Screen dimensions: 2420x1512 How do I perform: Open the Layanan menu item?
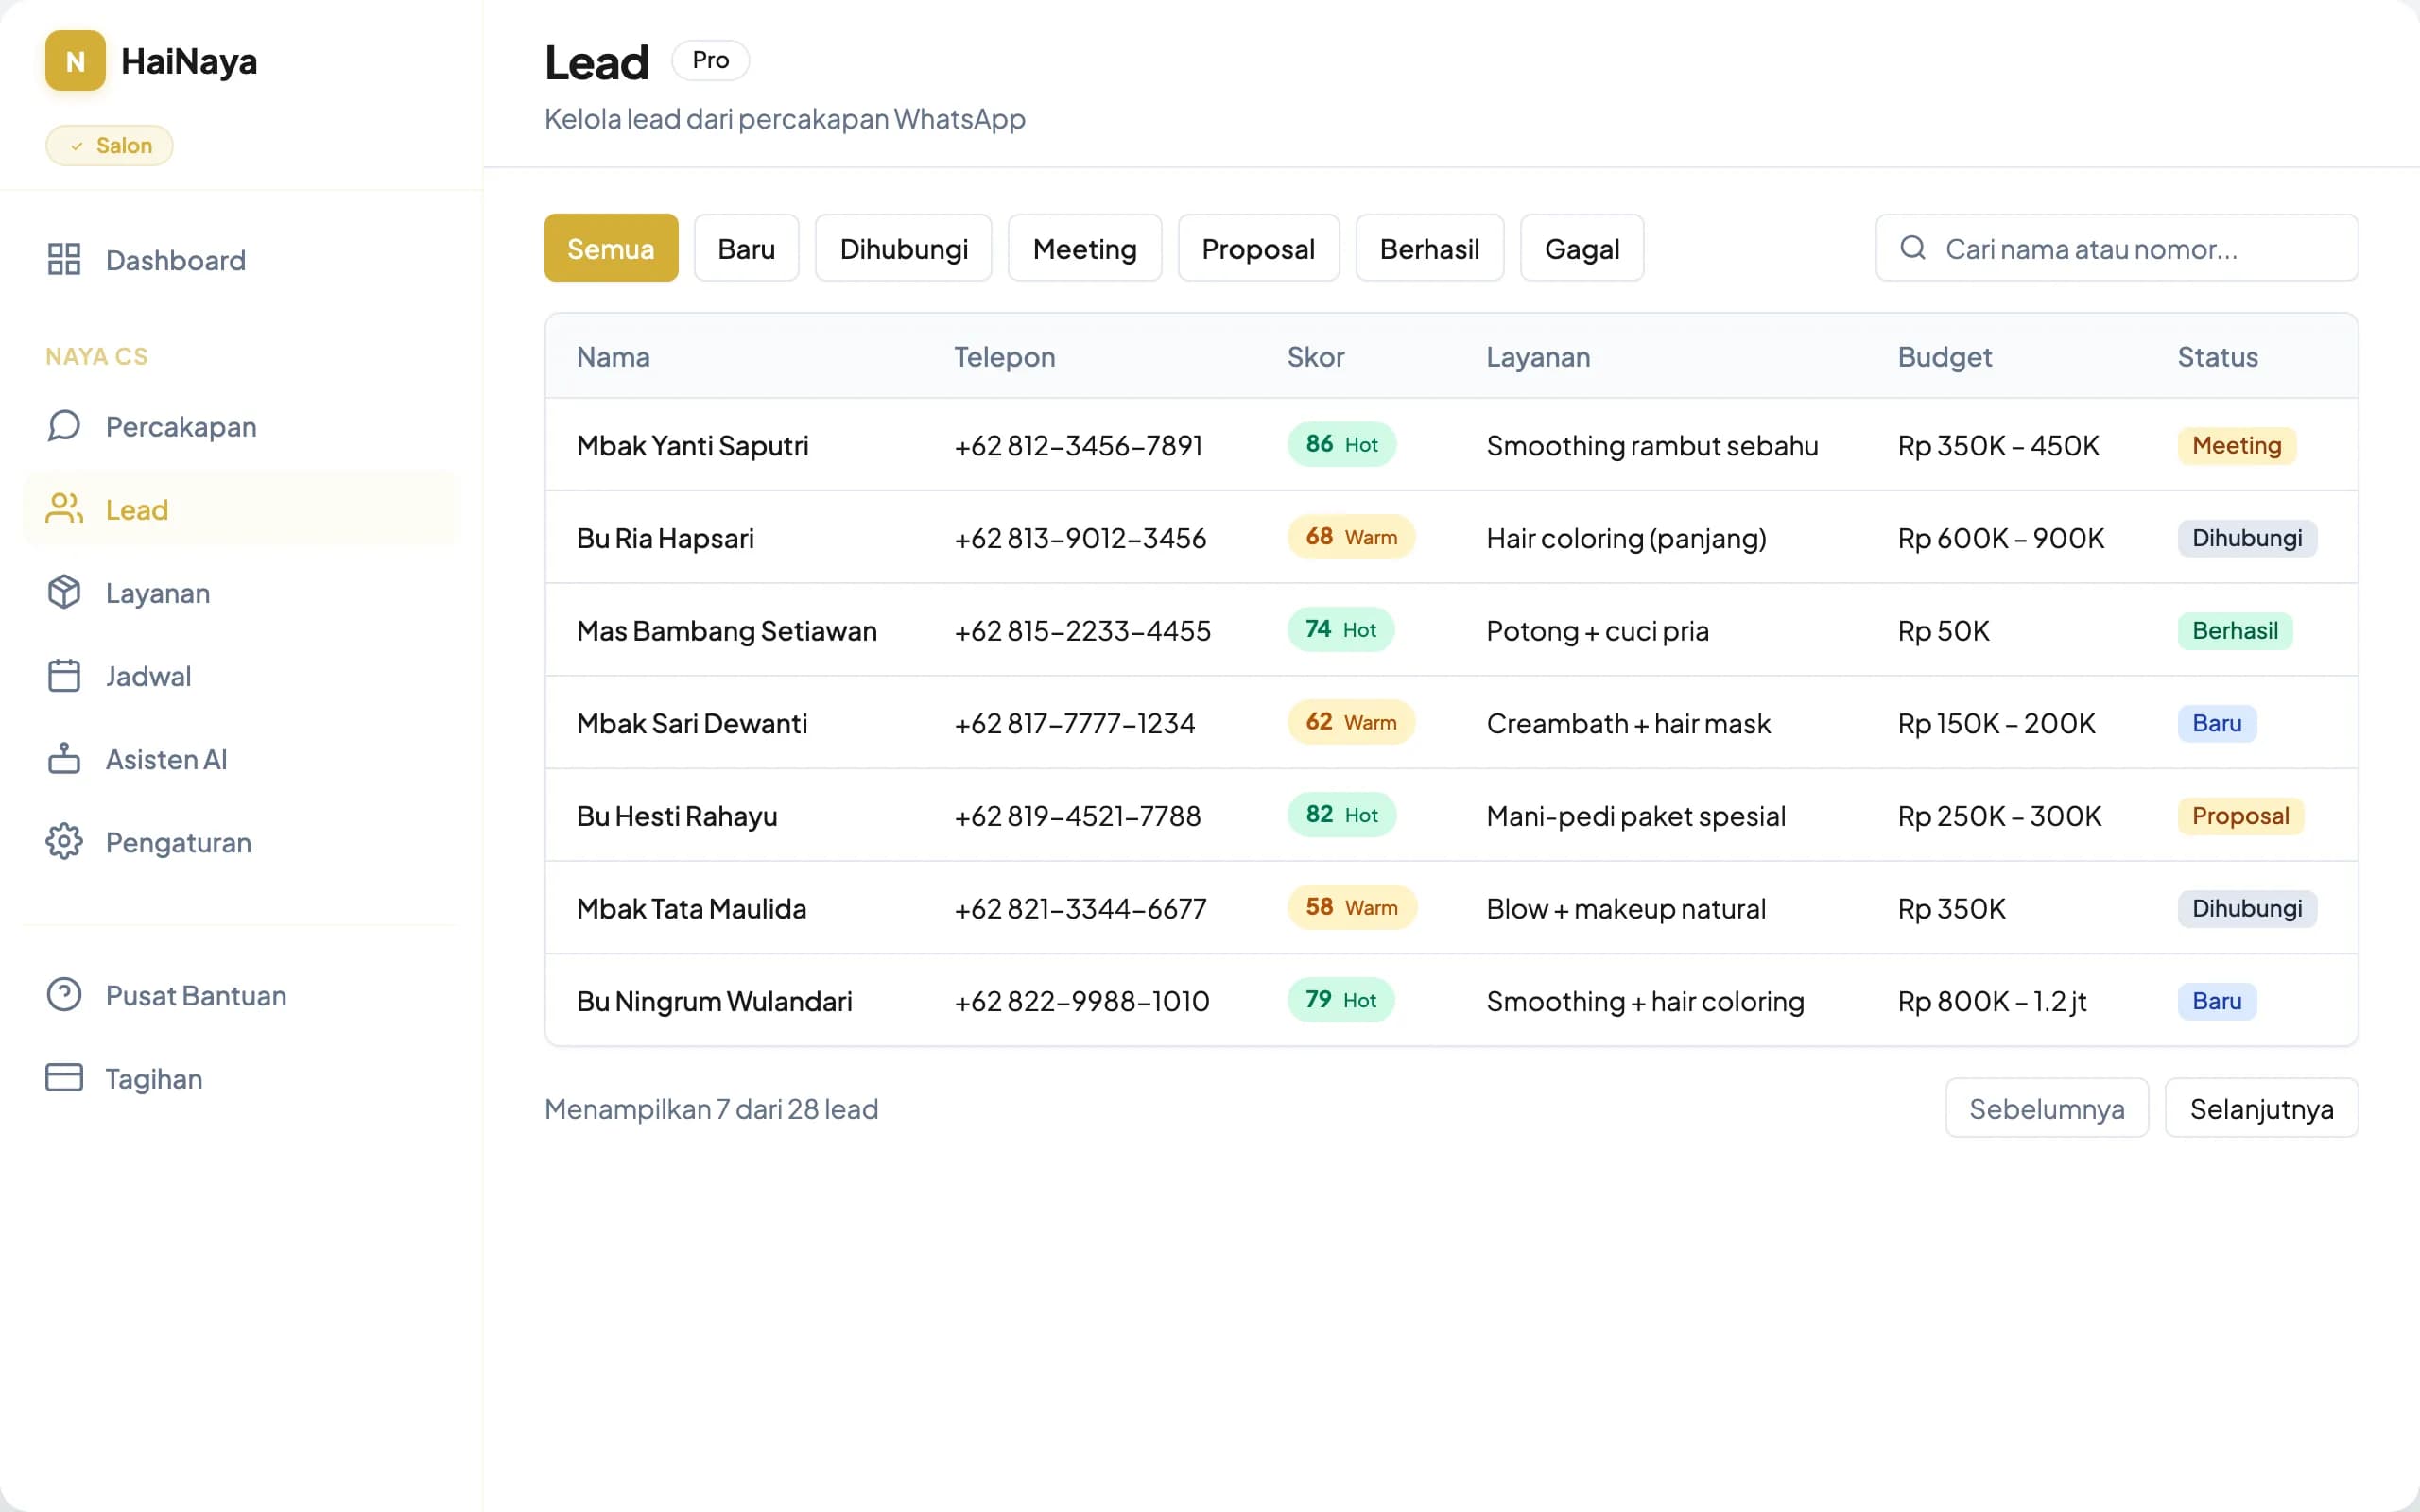point(240,593)
